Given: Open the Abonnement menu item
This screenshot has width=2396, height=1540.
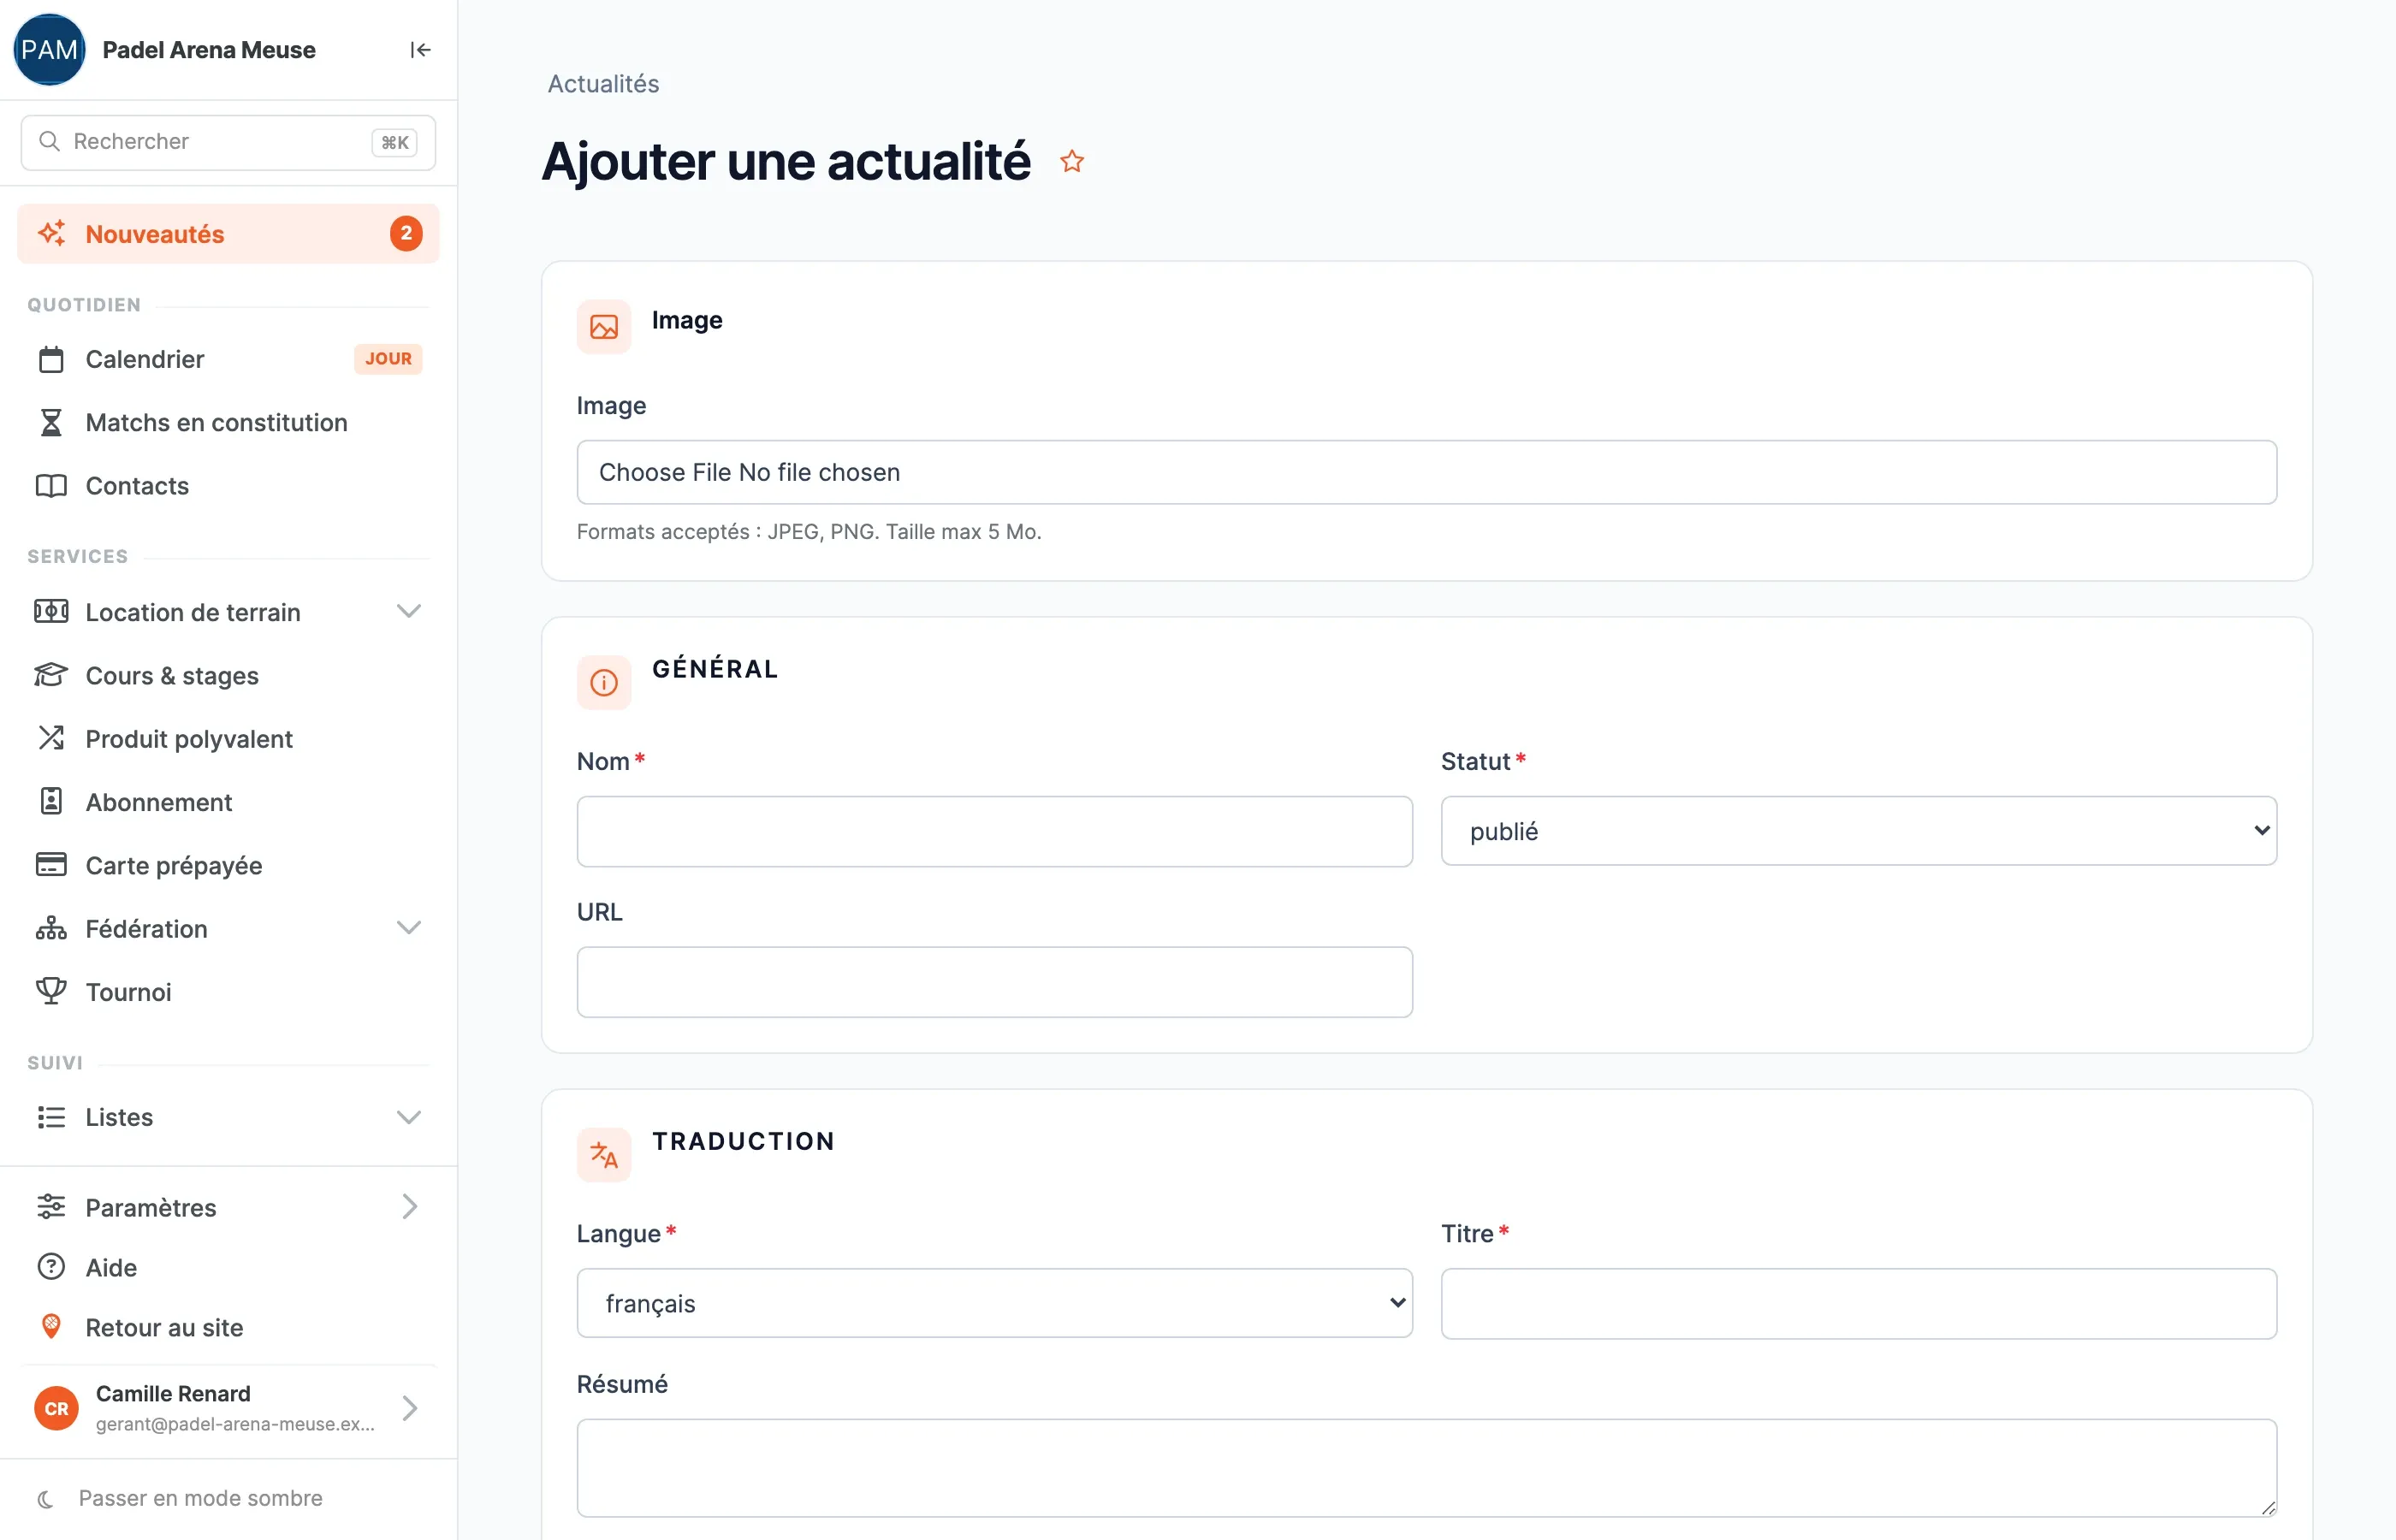Looking at the screenshot, I should 228,802.
